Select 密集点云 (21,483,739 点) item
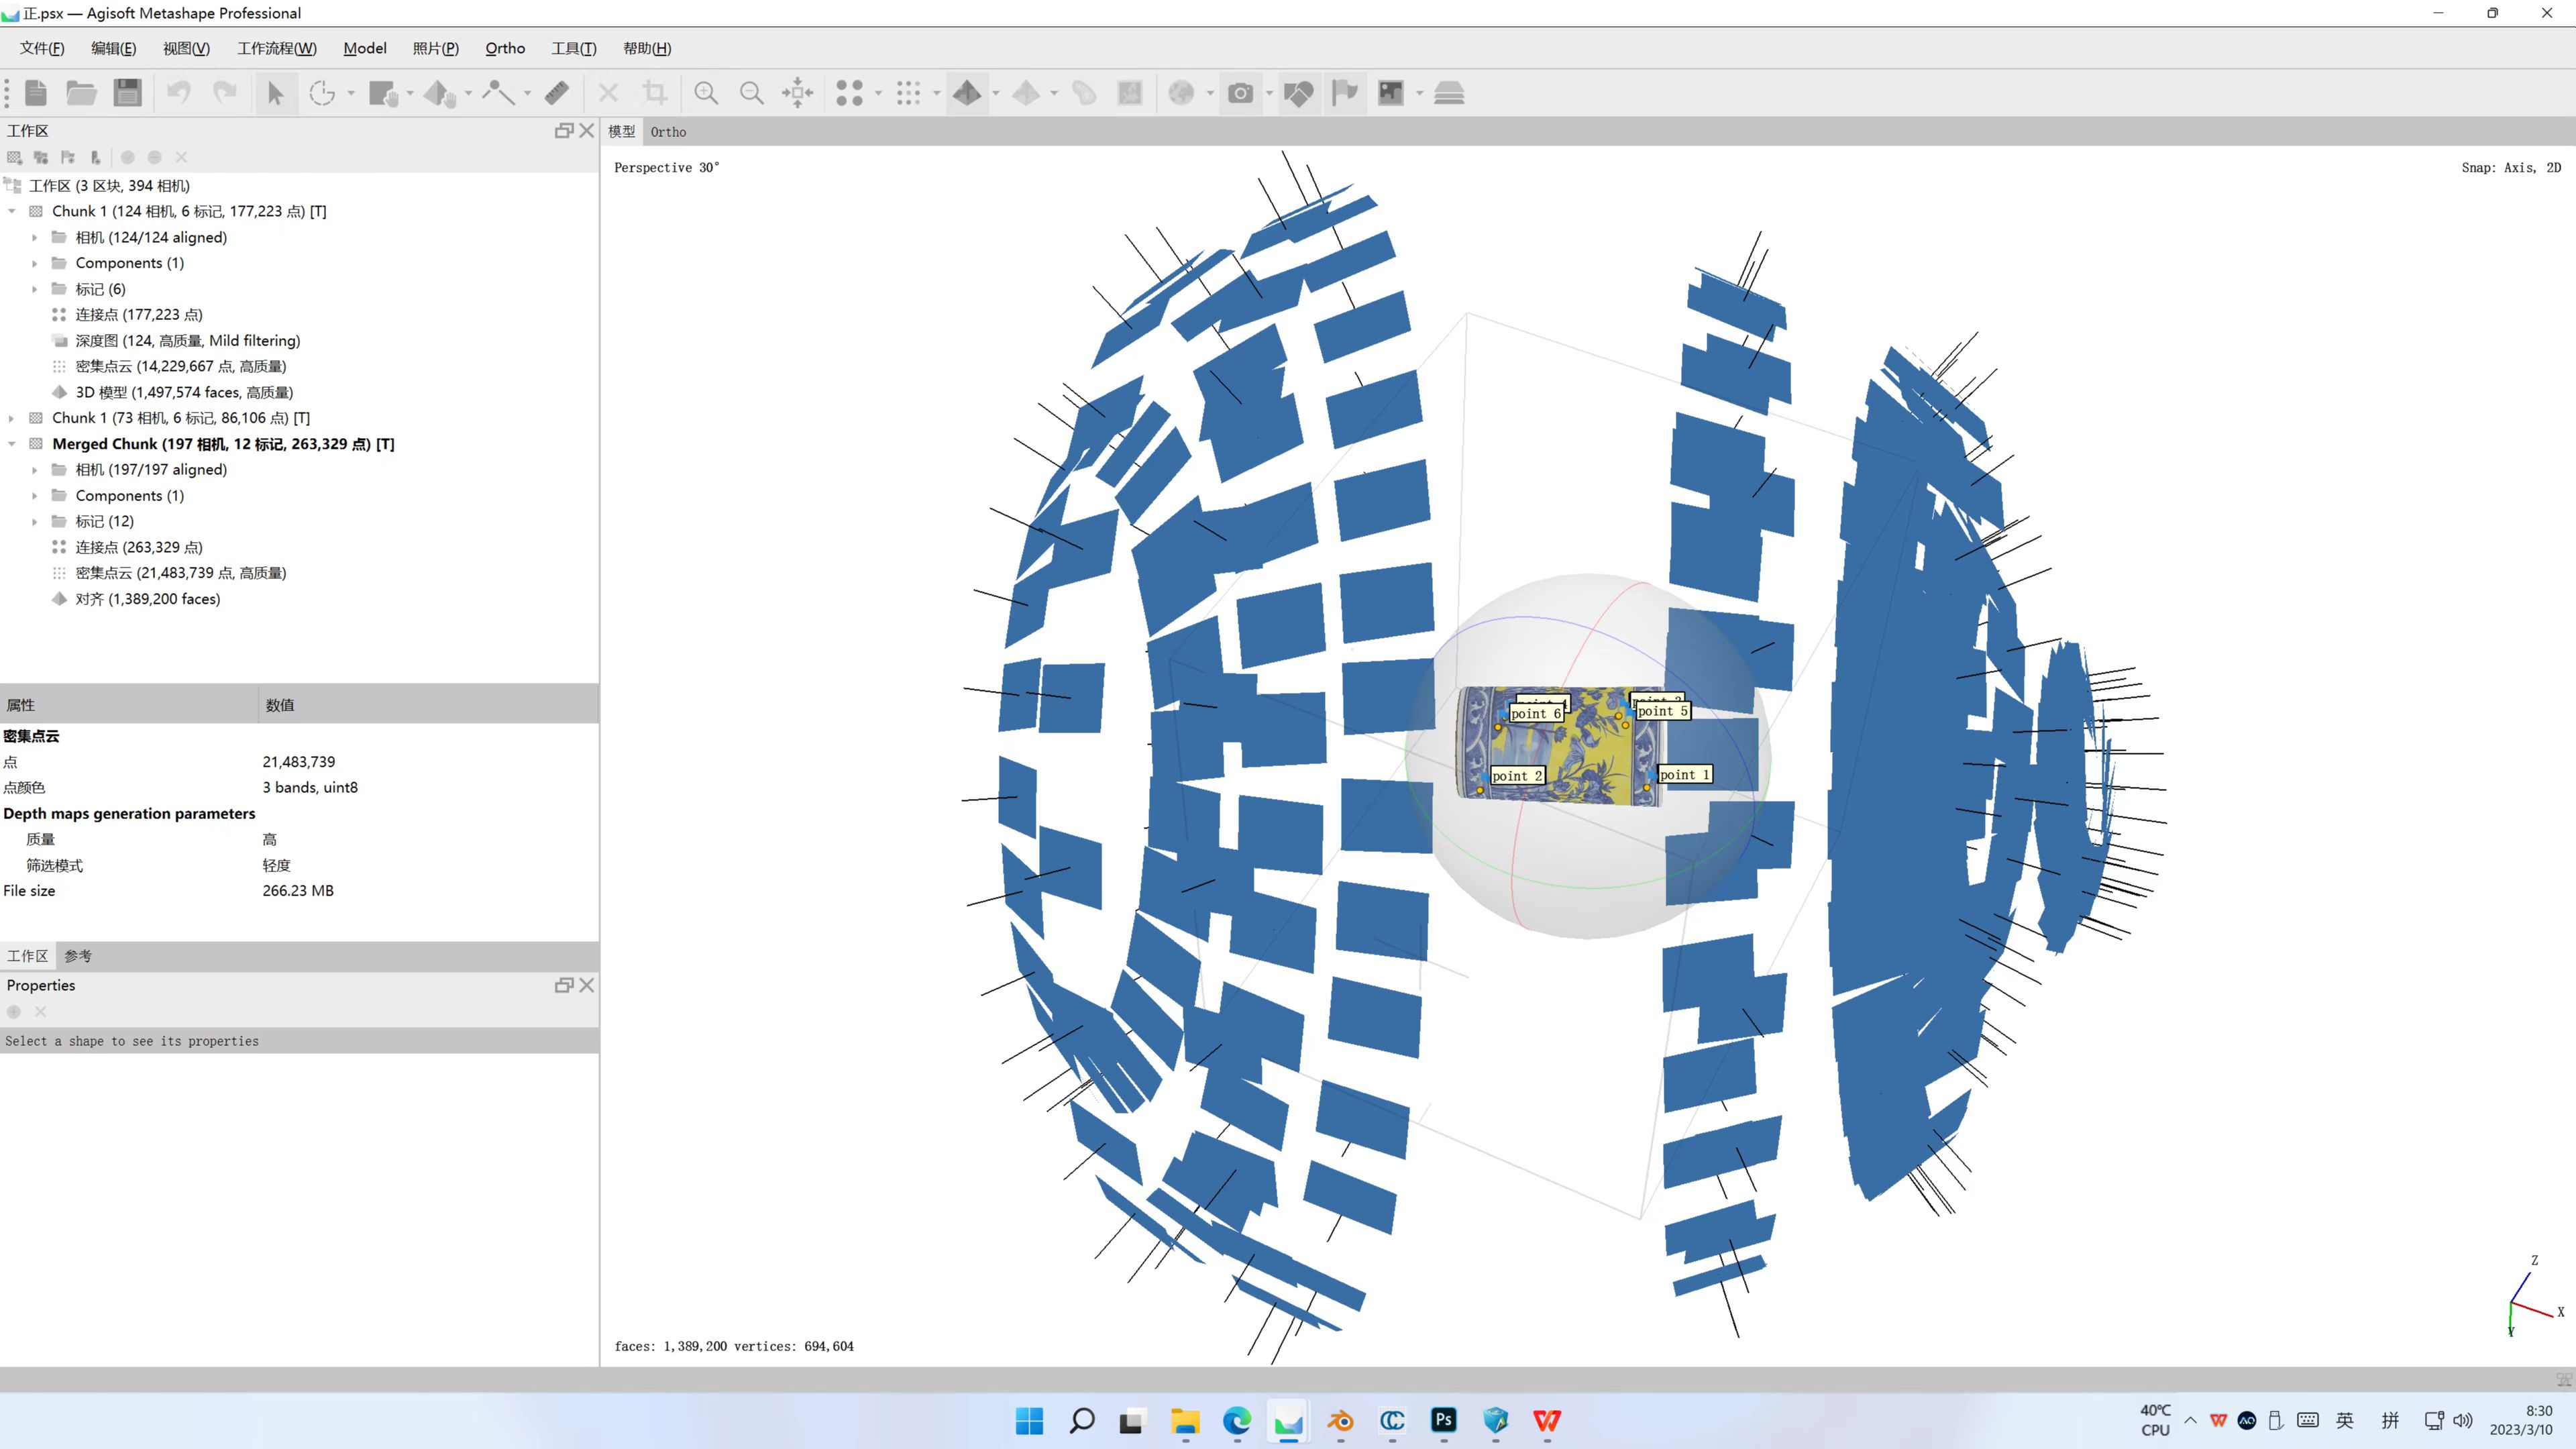 pos(181,573)
